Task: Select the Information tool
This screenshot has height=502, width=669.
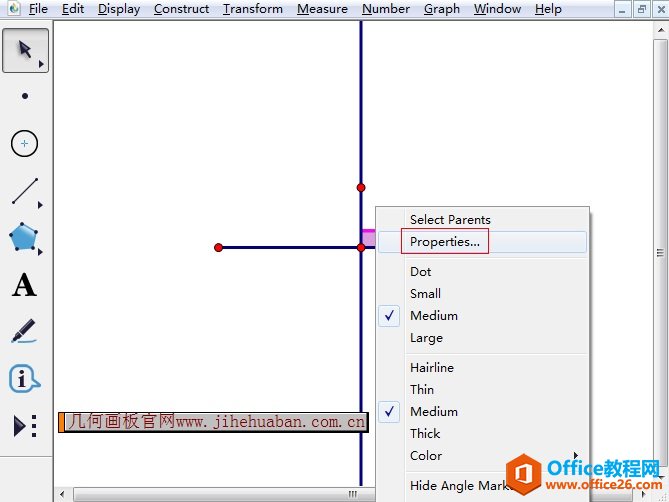Action: (x=24, y=378)
